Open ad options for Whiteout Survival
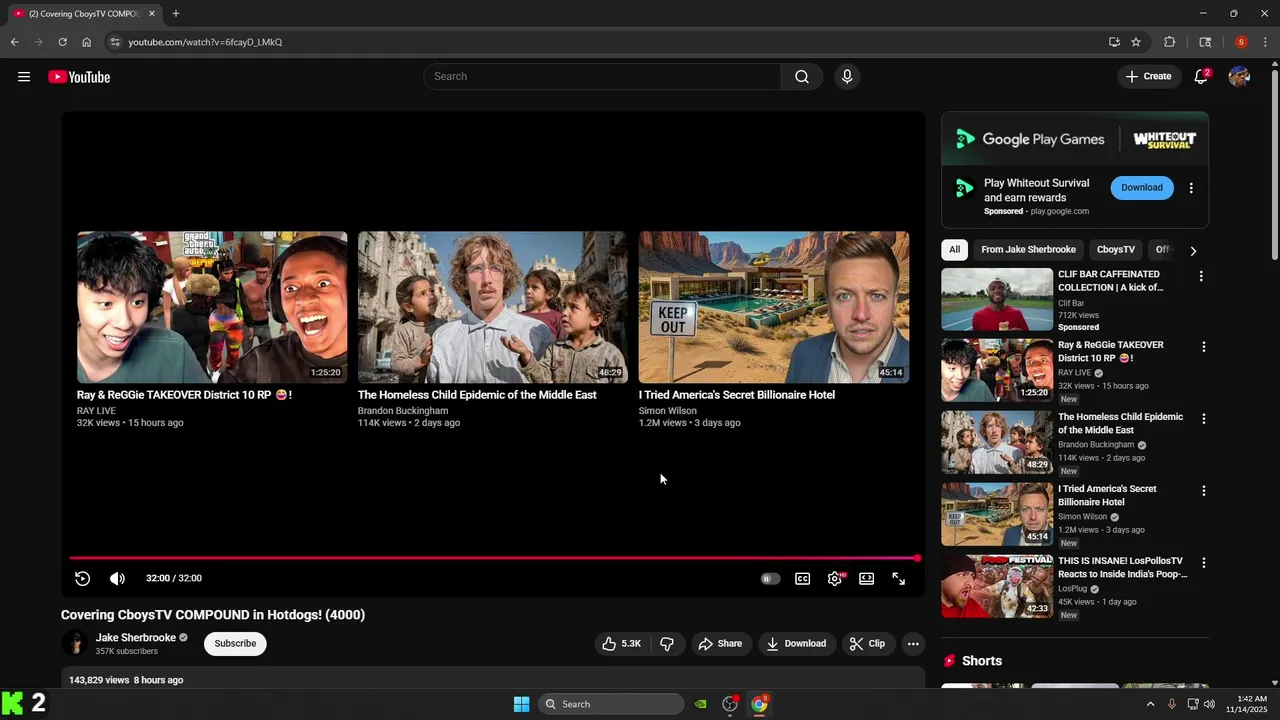 (1191, 188)
